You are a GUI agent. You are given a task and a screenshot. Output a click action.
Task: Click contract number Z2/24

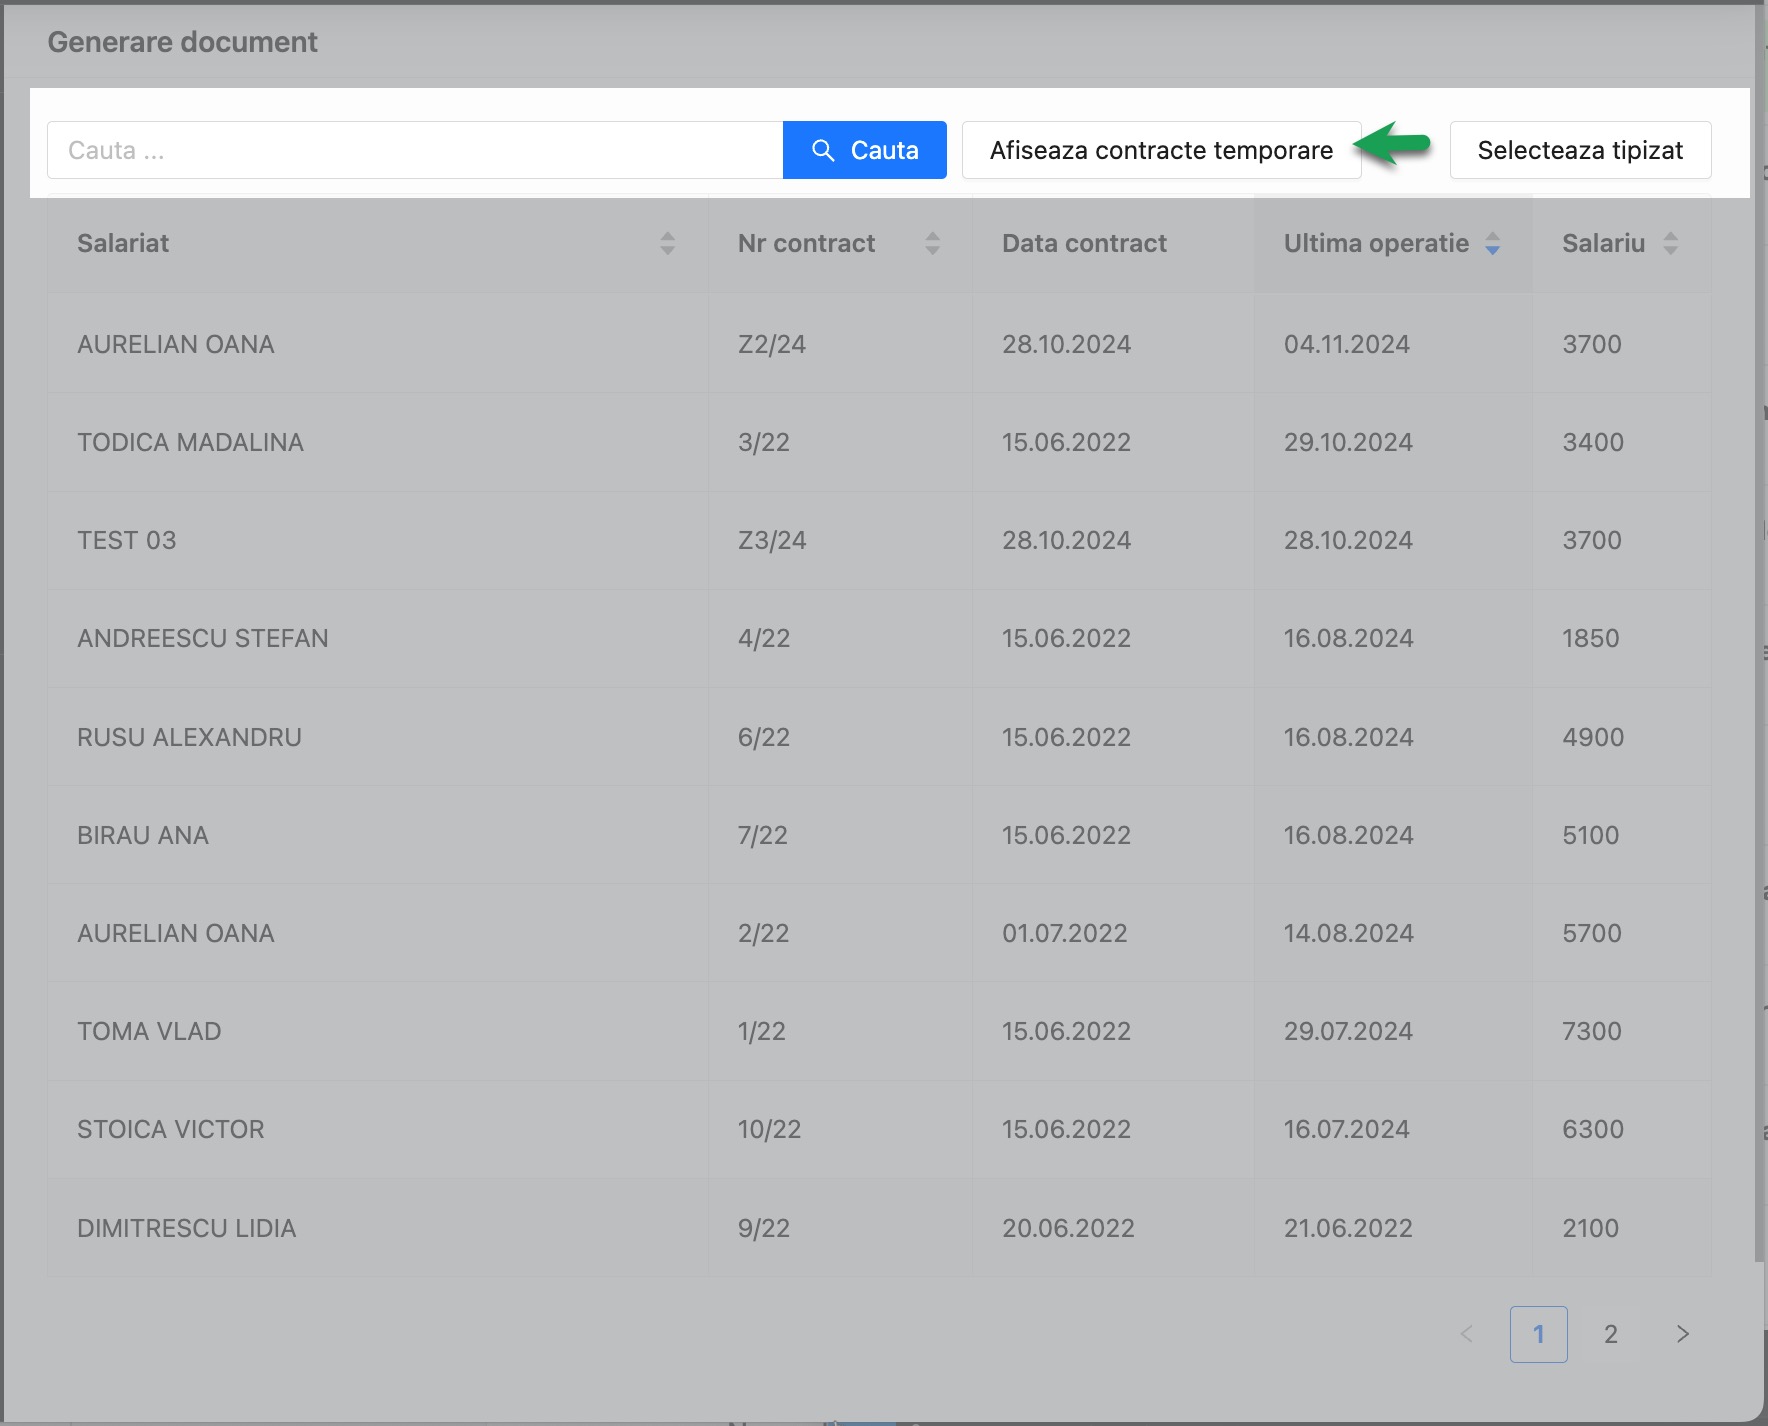(772, 344)
